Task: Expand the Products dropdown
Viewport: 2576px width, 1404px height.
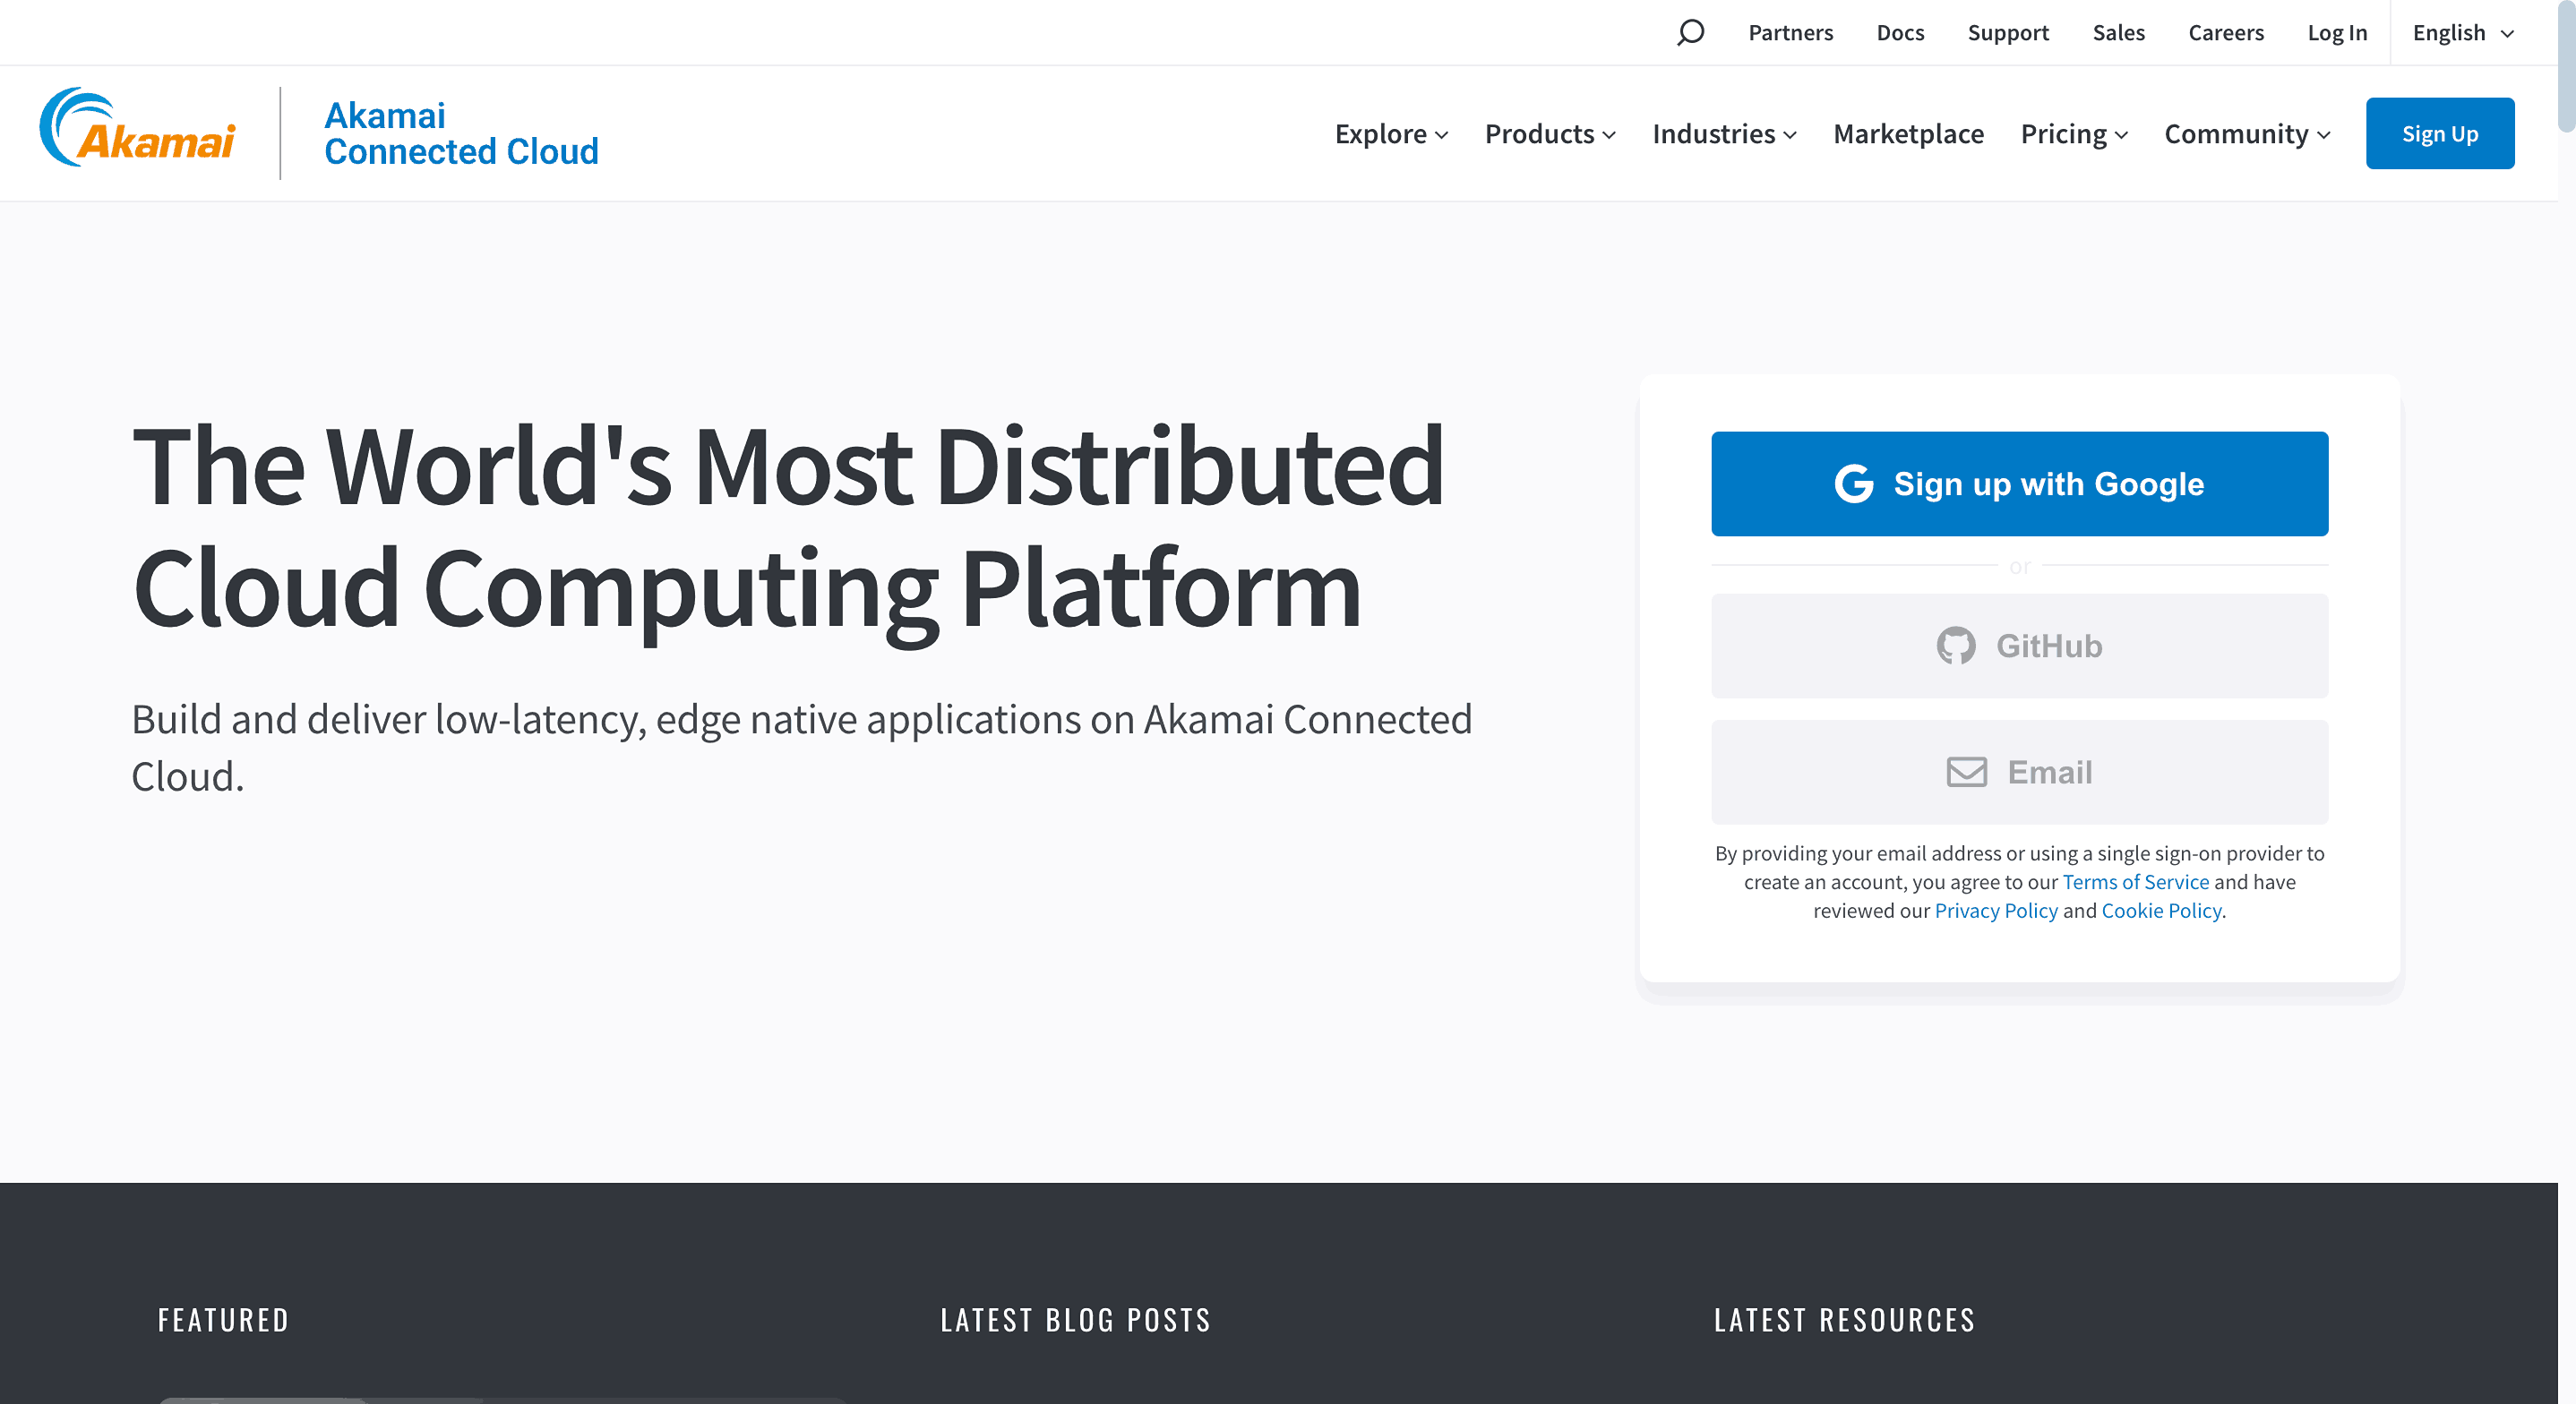Action: tap(1549, 134)
